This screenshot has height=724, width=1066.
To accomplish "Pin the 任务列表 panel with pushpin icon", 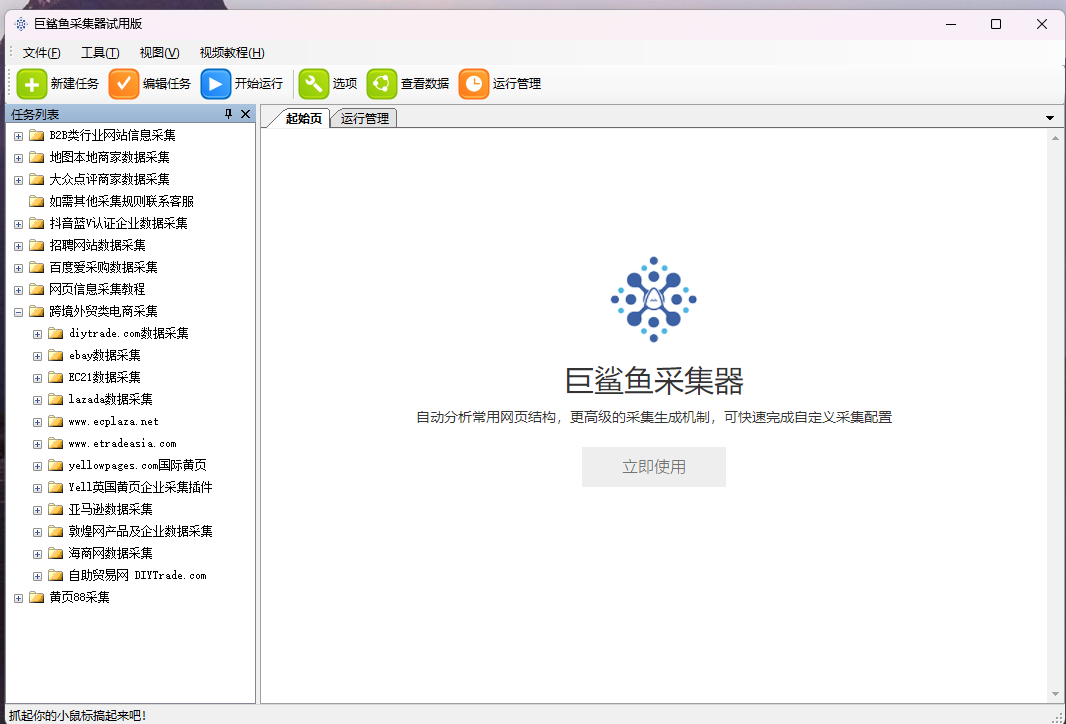I will pos(228,114).
